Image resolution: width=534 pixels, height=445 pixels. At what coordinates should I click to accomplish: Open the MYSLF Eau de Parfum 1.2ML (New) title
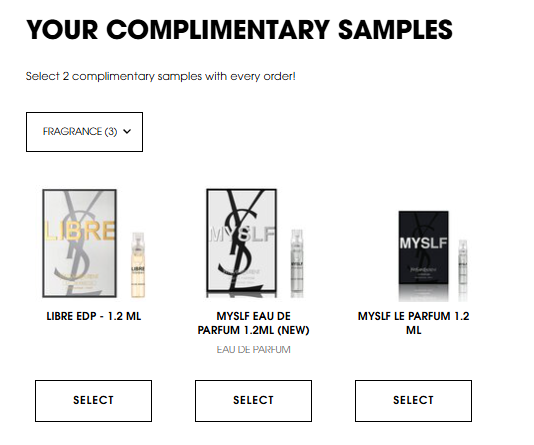253,323
